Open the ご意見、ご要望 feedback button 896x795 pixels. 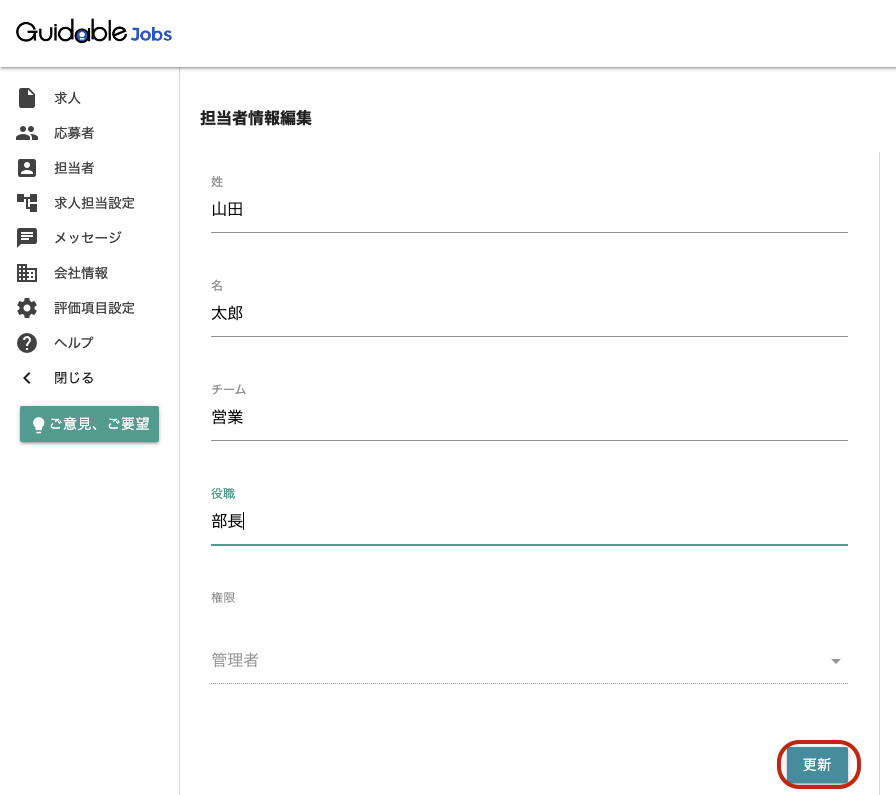point(90,424)
